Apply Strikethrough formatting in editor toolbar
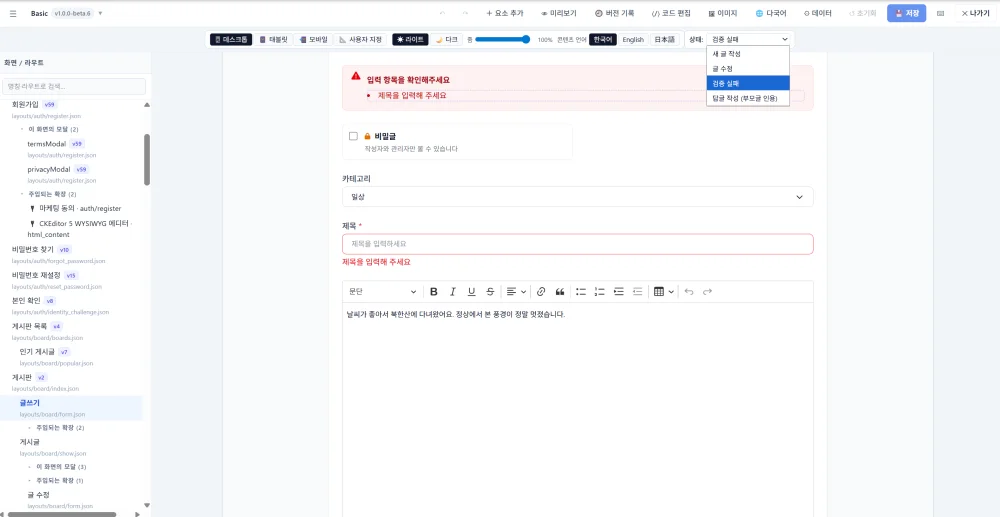1000x517 pixels. (490, 291)
